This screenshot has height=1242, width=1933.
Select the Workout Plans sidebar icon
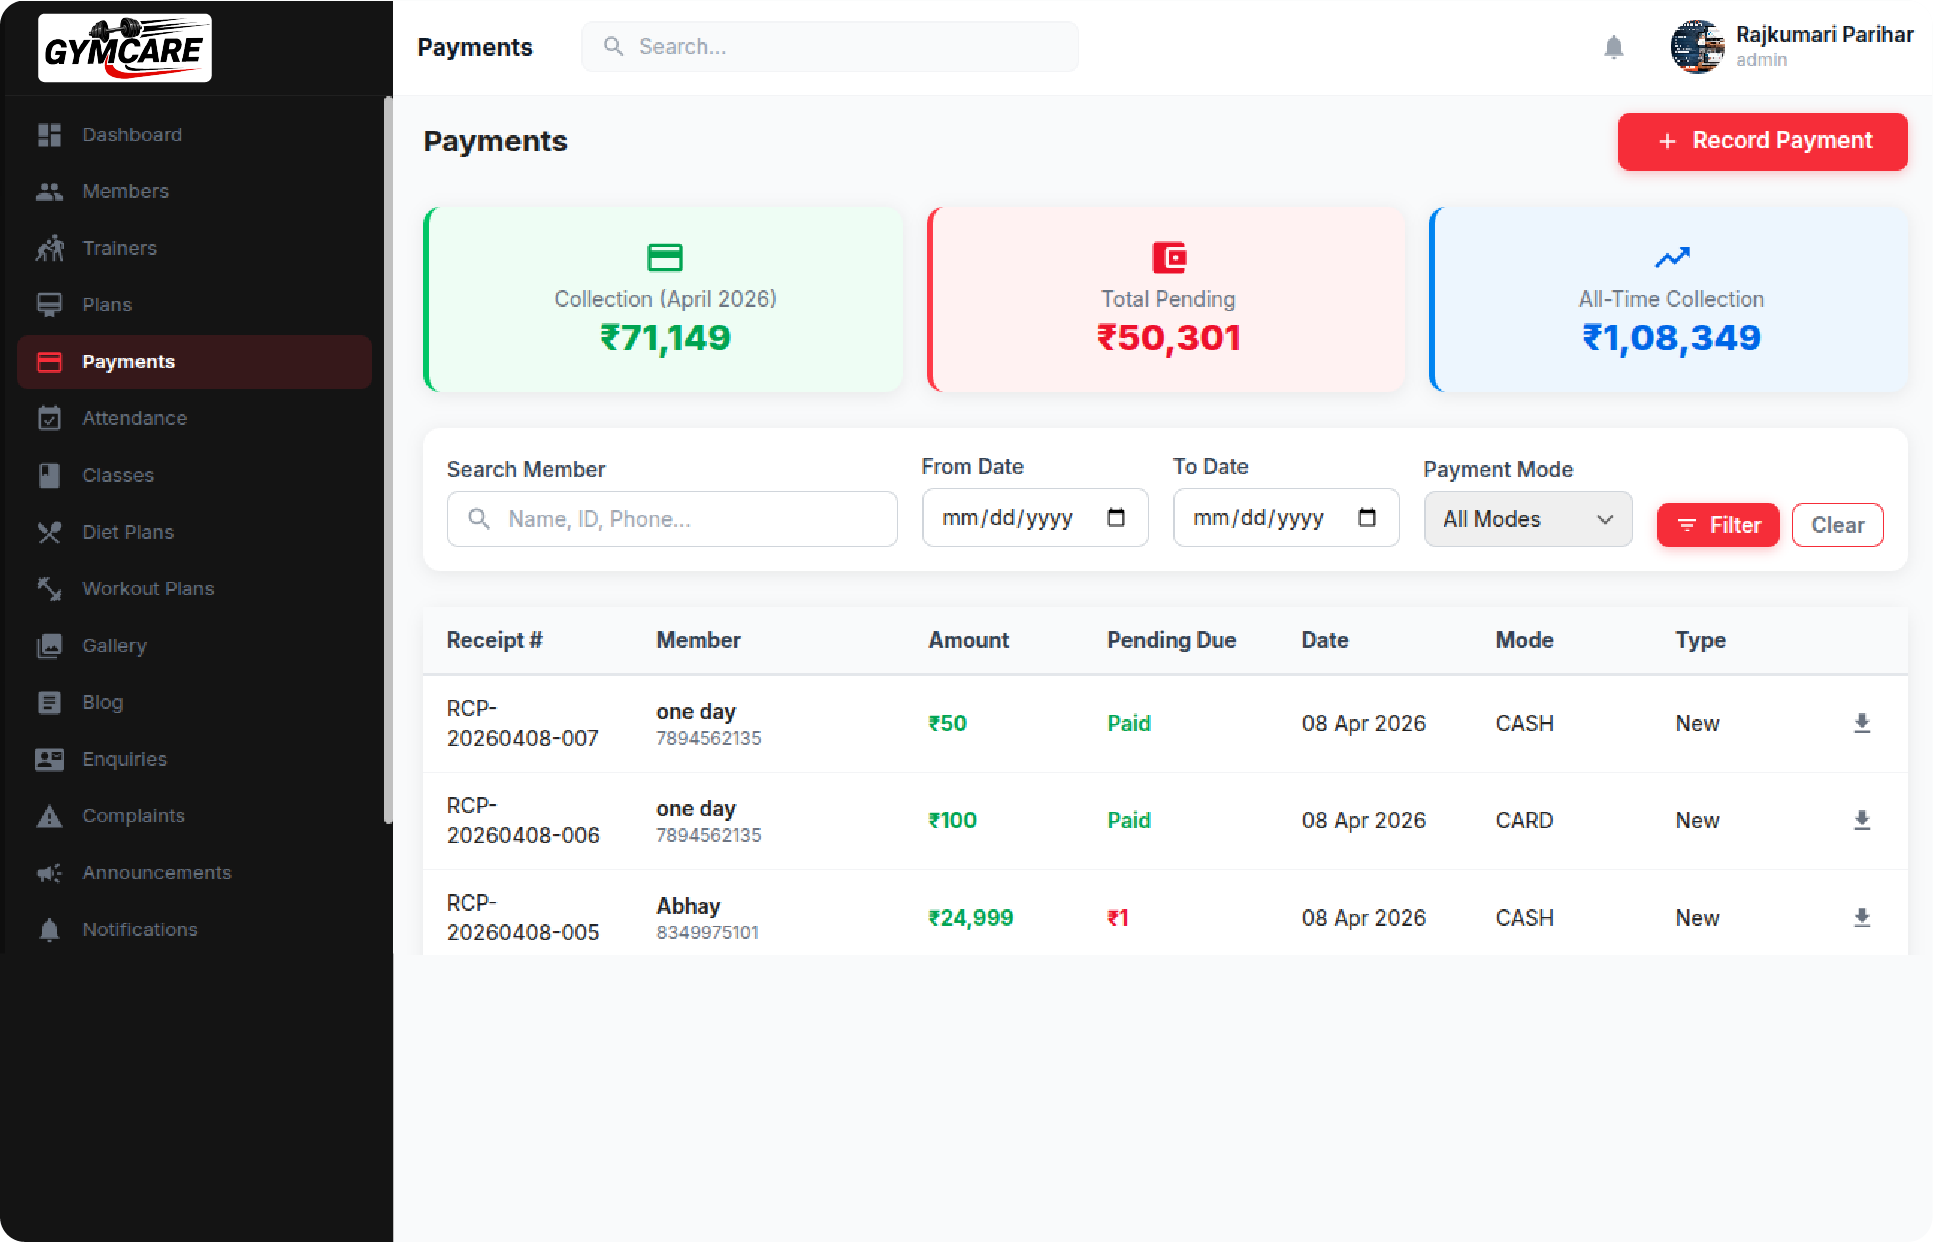click(x=49, y=589)
